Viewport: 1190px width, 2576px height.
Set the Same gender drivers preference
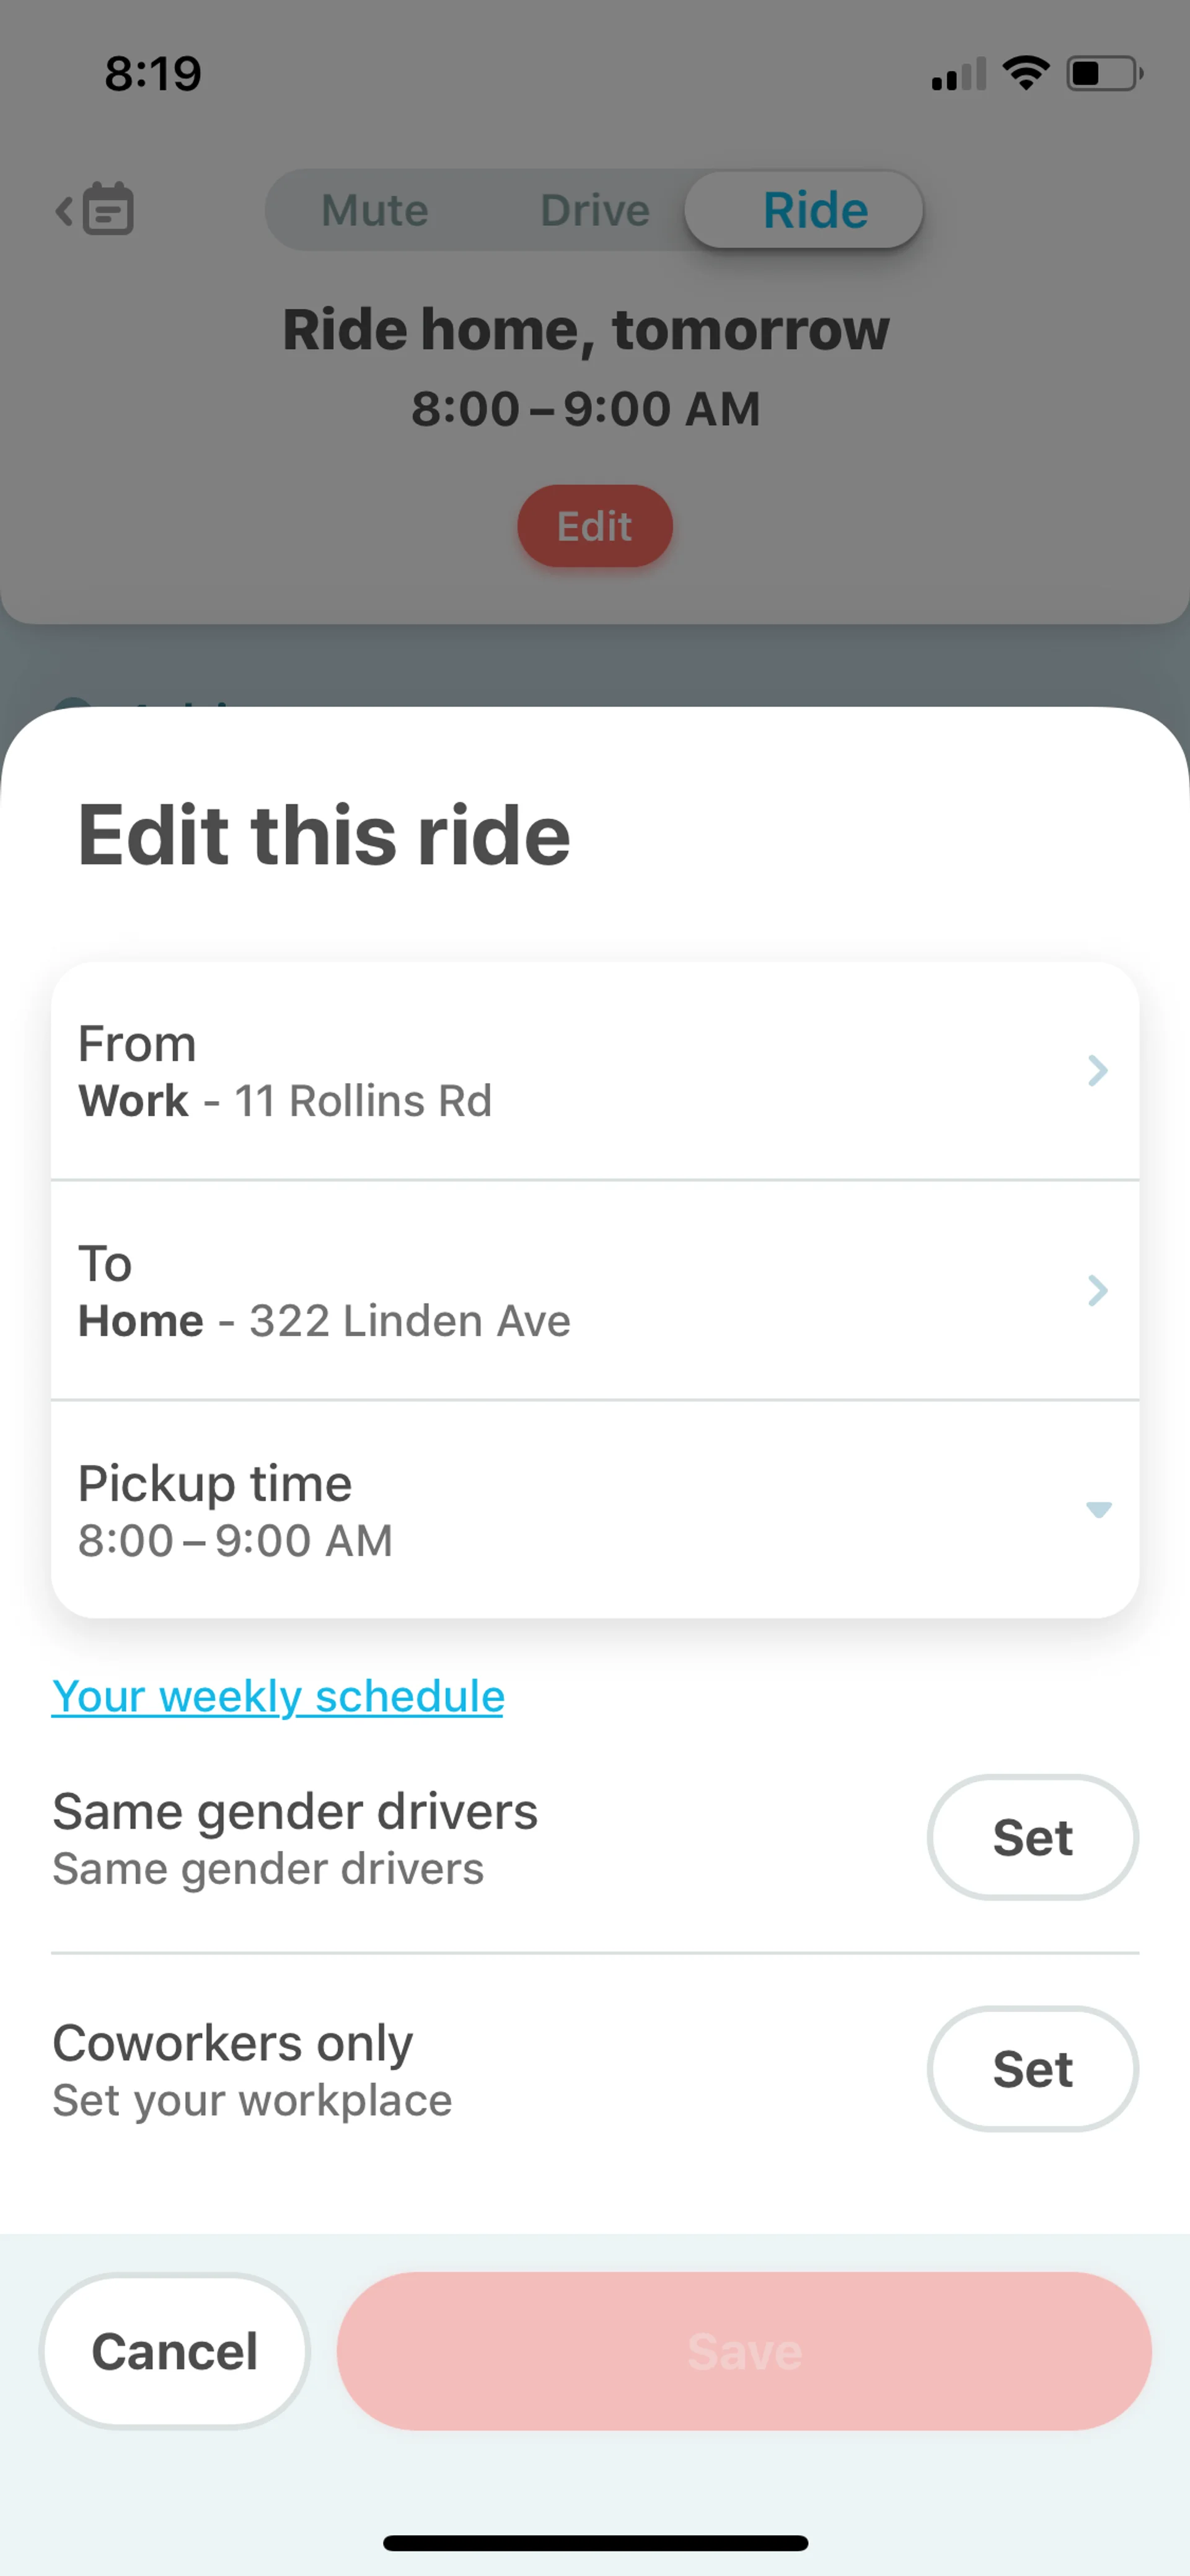[x=1032, y=1837]
